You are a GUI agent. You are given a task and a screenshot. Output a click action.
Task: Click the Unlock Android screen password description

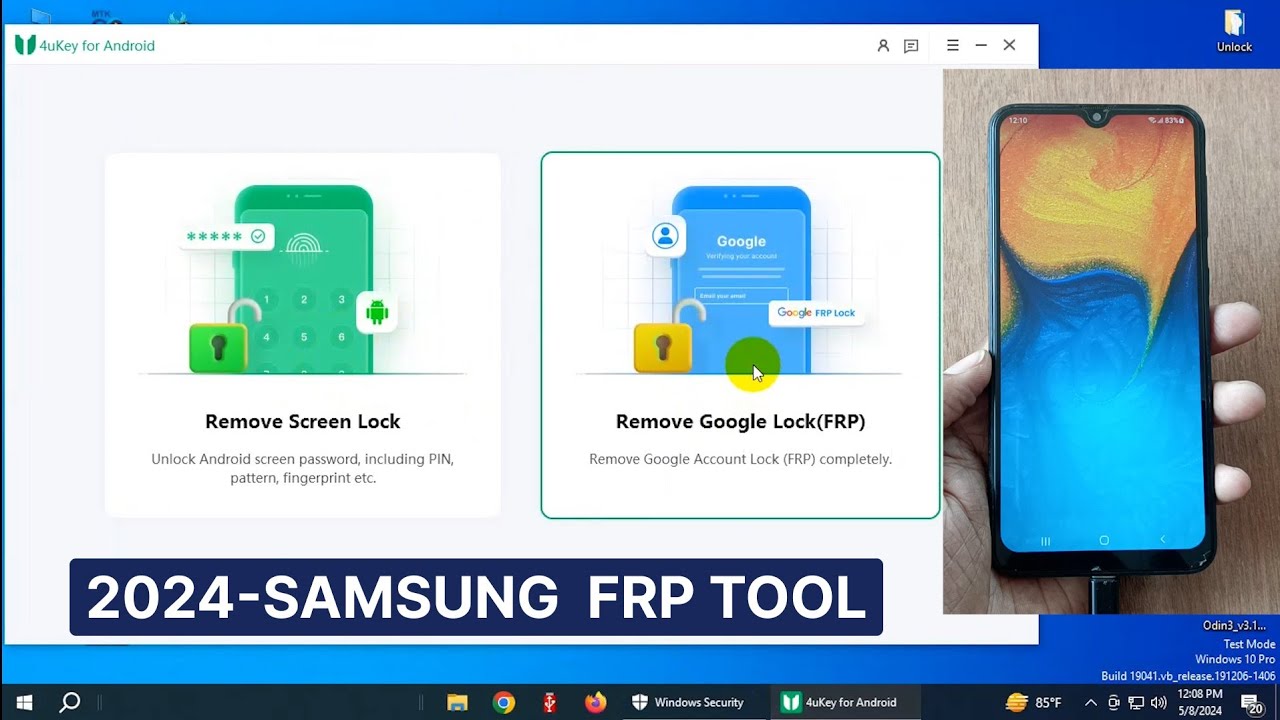click(x=302, y=468)
